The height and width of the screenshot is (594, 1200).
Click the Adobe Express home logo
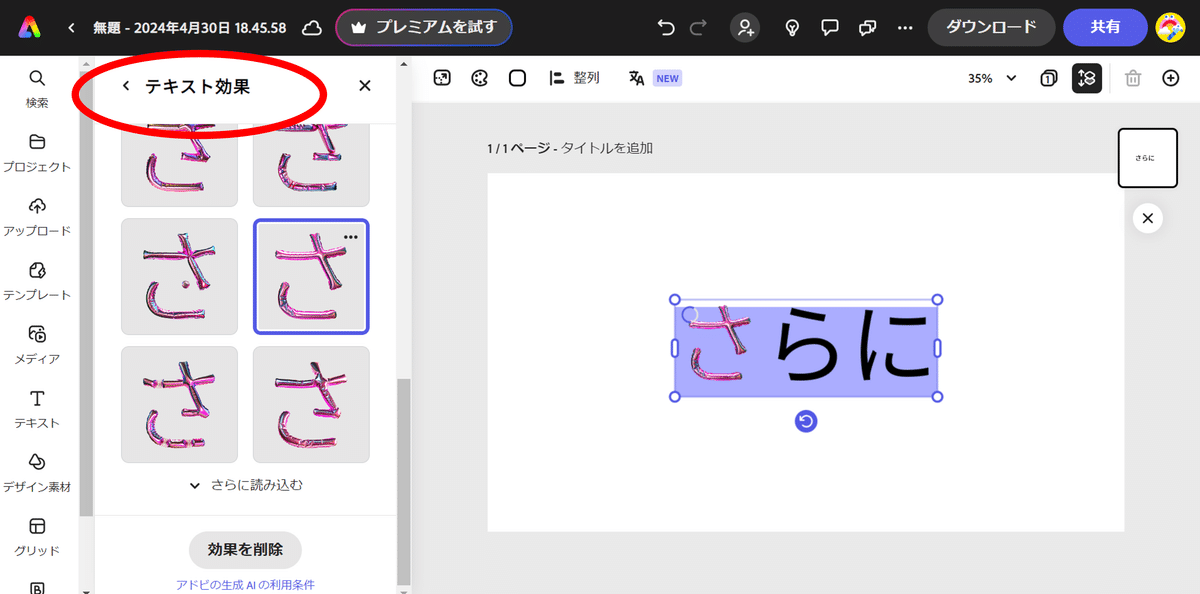coord(29,28)
